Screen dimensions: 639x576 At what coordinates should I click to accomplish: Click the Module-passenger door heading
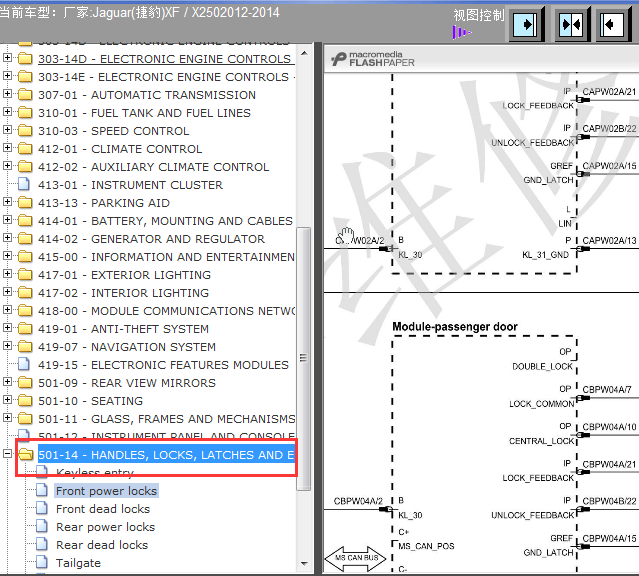[455, 327]
